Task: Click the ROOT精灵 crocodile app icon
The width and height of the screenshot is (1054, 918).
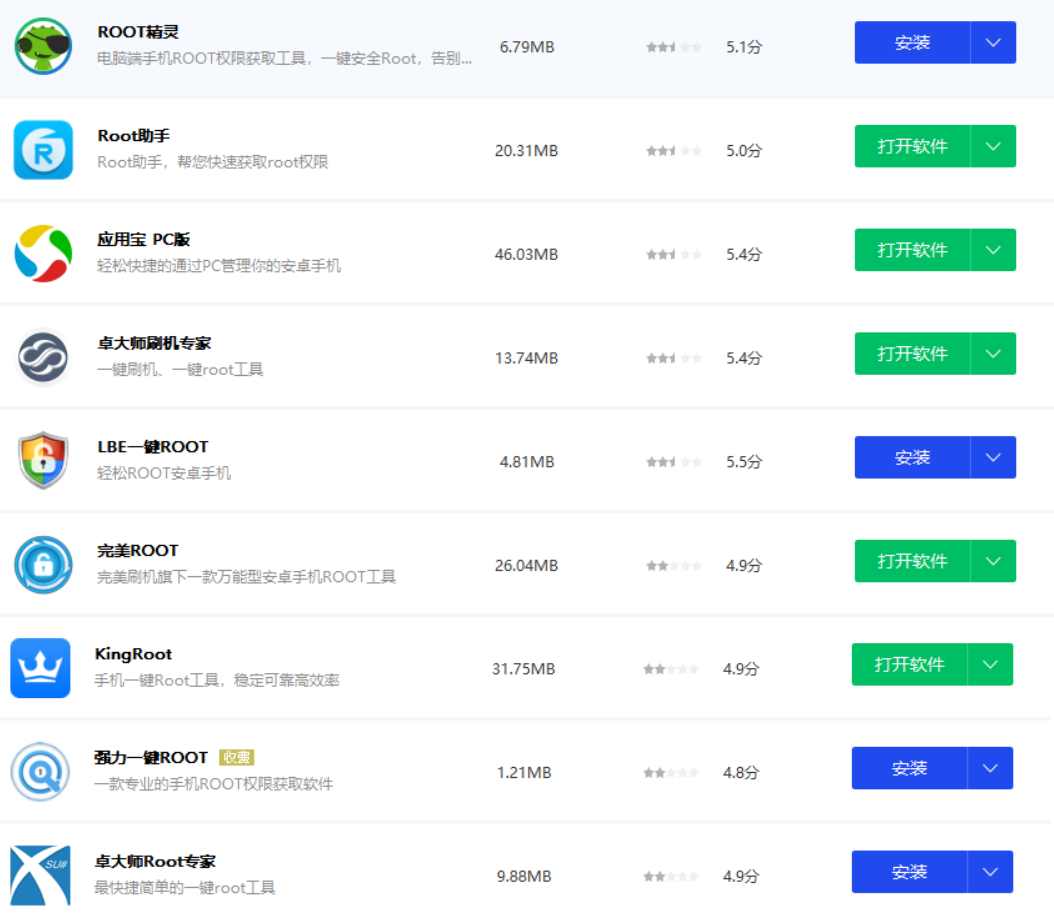Action: [x=43, y=46]
